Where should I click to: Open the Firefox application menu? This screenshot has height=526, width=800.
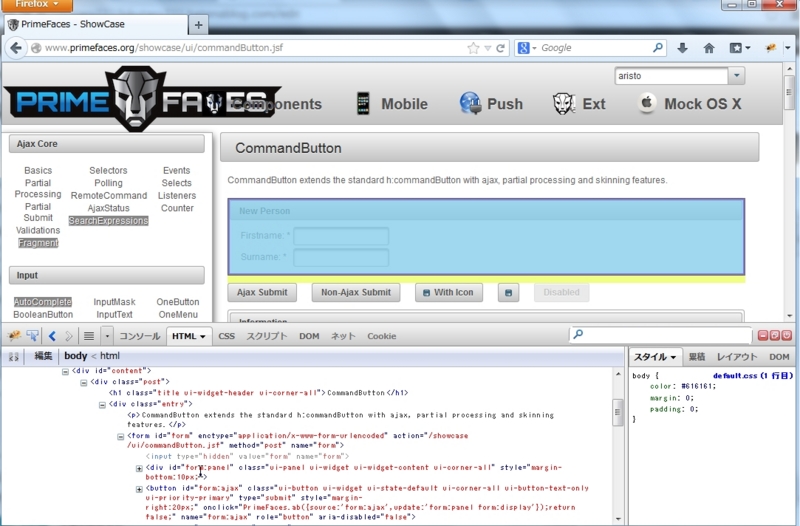(x=37, y=5)
